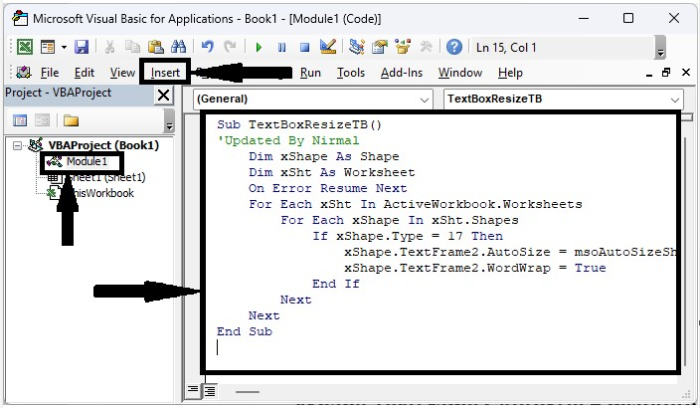Click View Object icon in Project pane
700x408 pixels.
tap(42, 120)
